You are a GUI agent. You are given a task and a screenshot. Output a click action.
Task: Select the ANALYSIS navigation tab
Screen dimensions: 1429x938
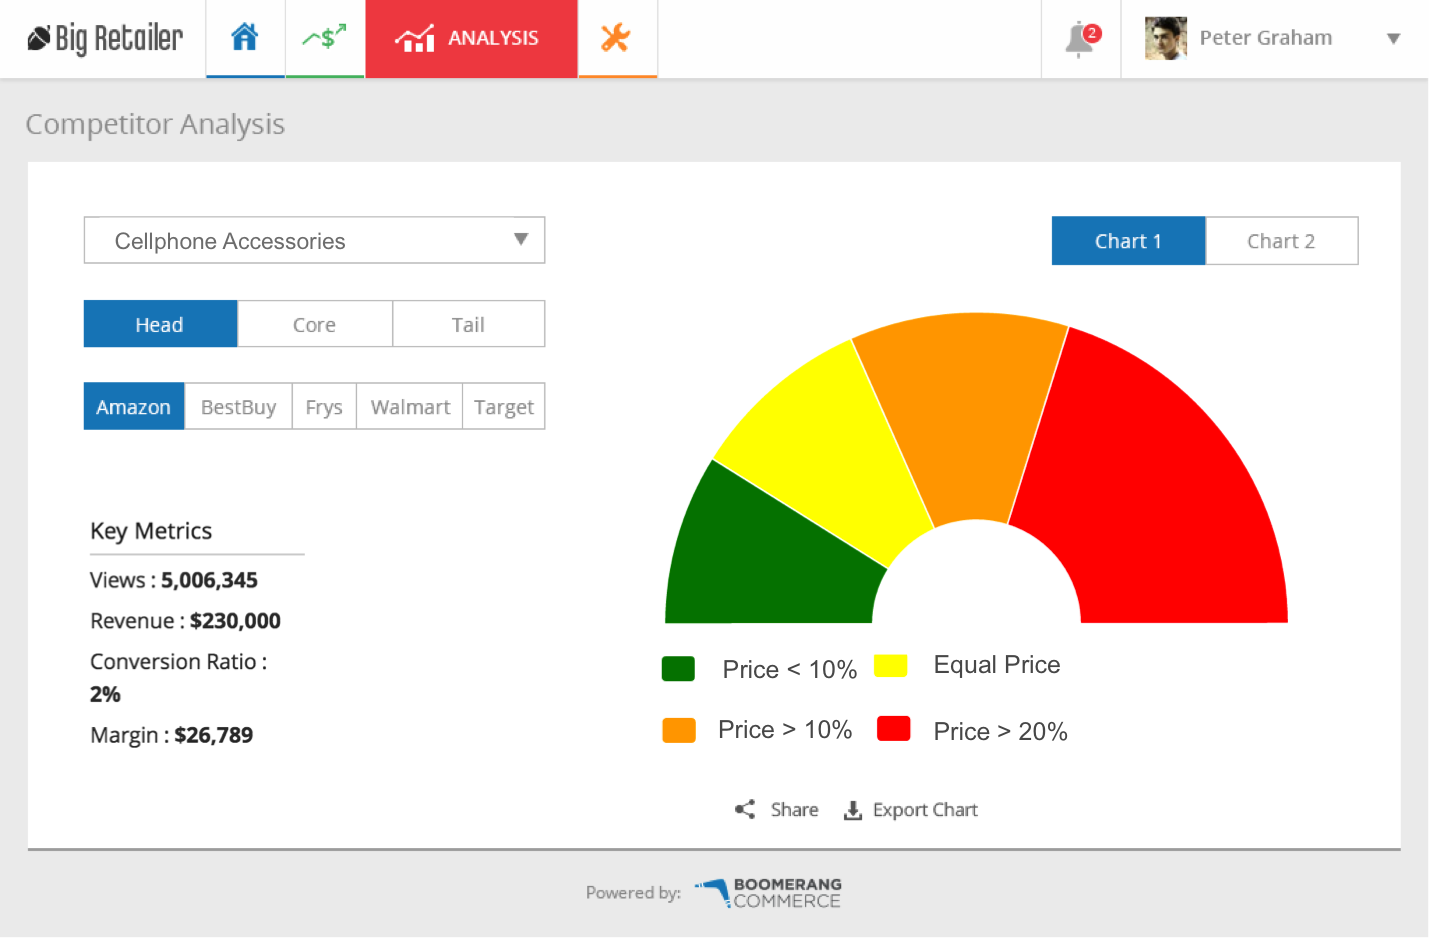(471, 38)
